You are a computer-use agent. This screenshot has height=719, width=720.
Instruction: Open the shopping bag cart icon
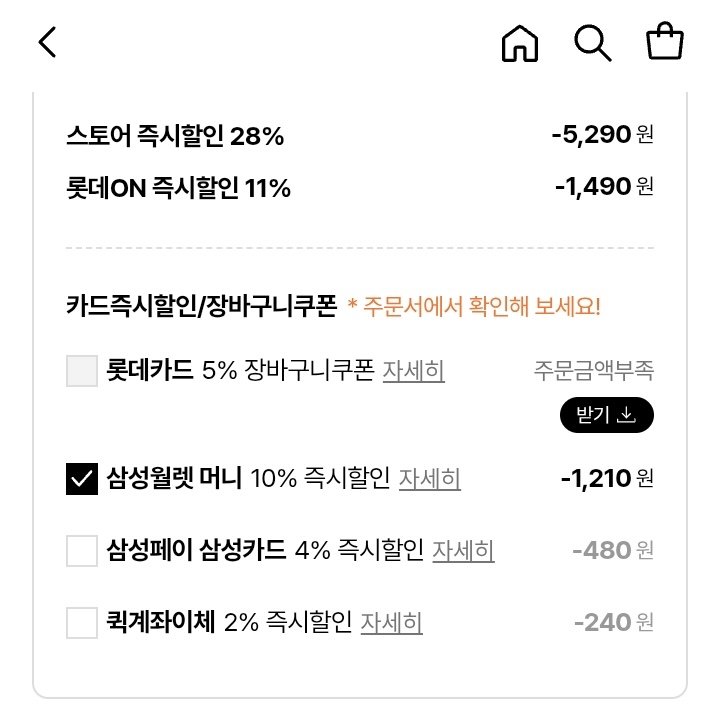click(664, 43)
